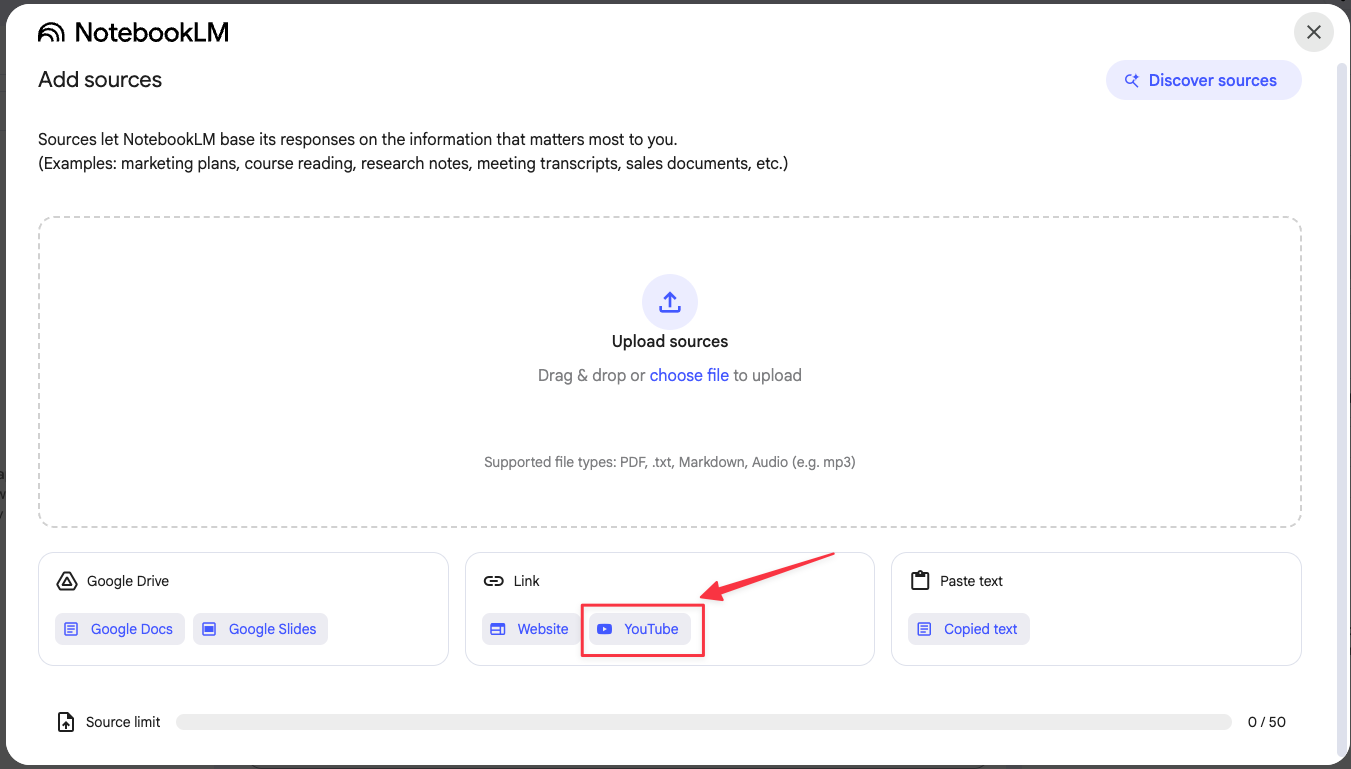Click the Link card heading text
Image resolution: width=1351 pixels, height=769 pixels.
[x=526, y=581]
